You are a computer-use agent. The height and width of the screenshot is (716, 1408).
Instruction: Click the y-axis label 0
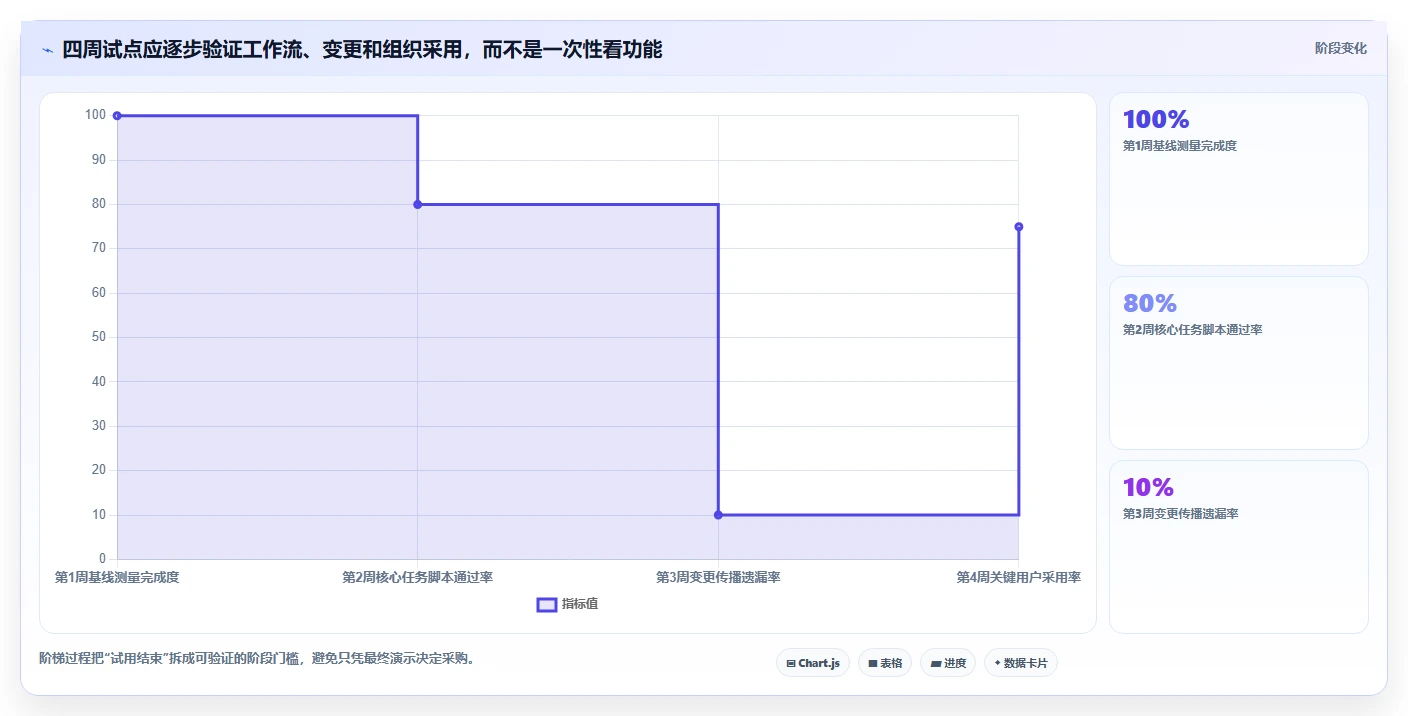pos(102,559)
